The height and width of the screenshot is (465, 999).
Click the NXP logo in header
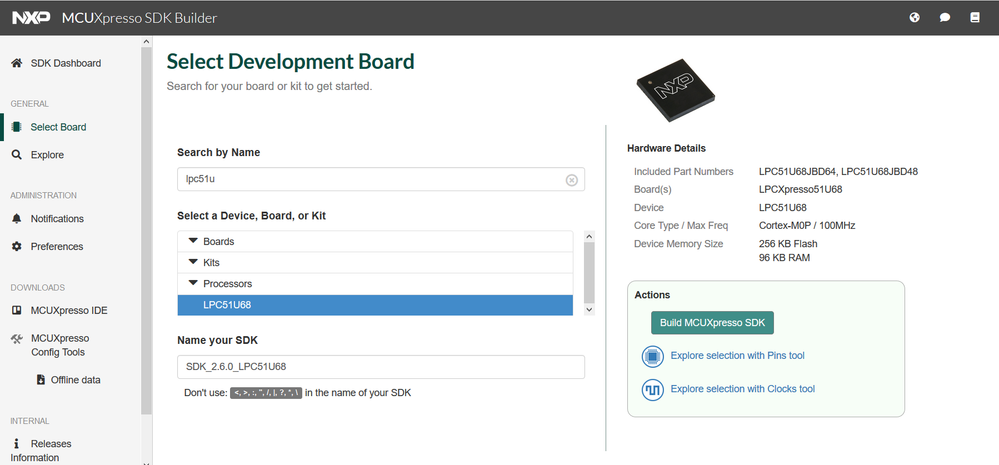[32, 18]
